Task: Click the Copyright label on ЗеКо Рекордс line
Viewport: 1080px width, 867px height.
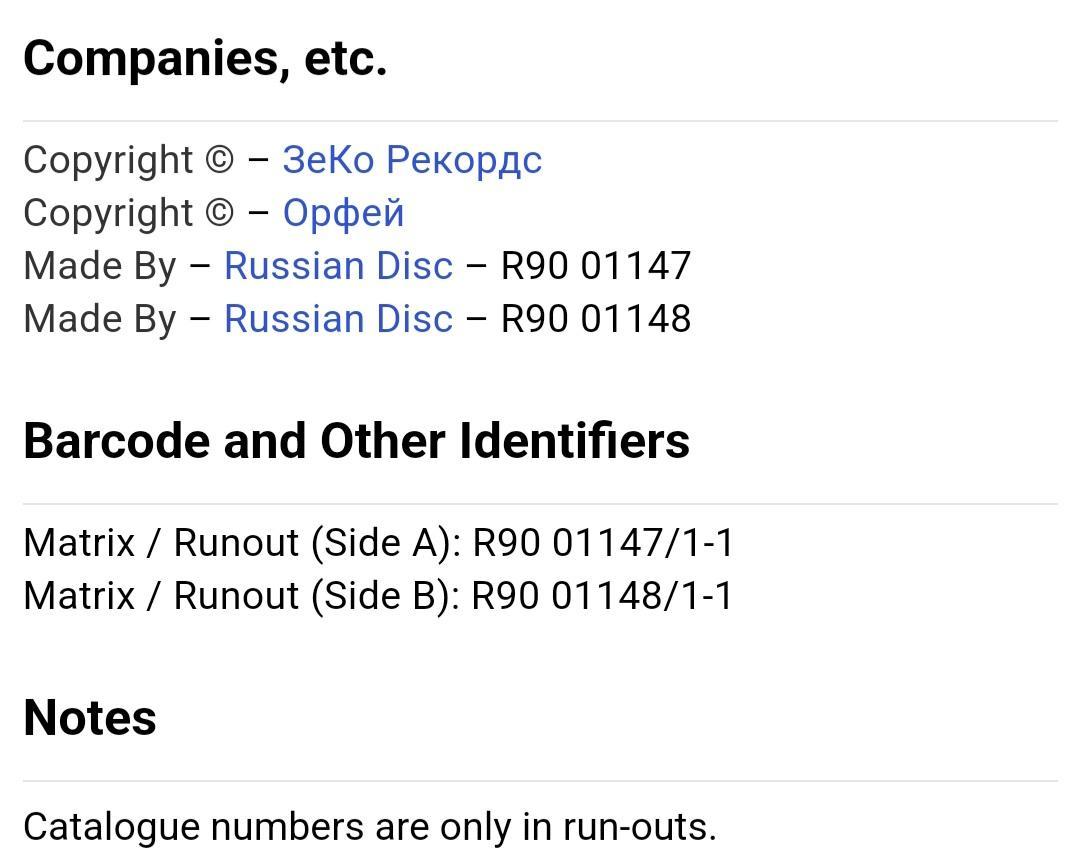Action: coord(108,161)
